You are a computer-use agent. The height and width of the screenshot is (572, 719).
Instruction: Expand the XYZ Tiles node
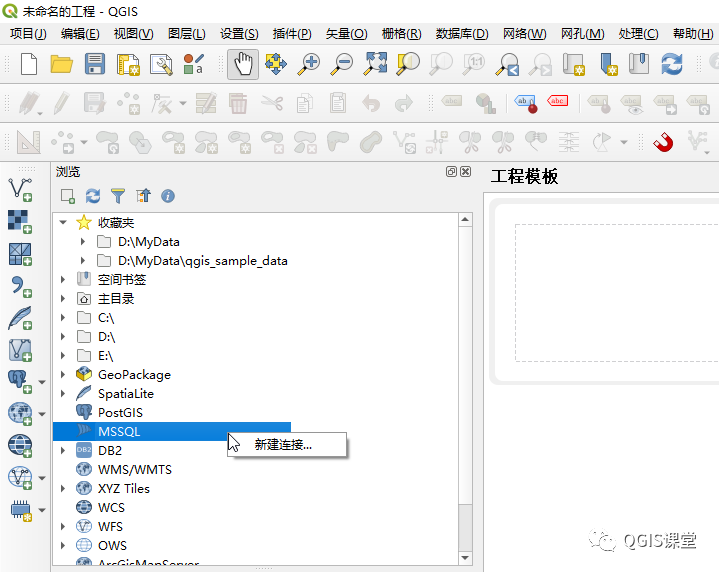coord(63,489)
